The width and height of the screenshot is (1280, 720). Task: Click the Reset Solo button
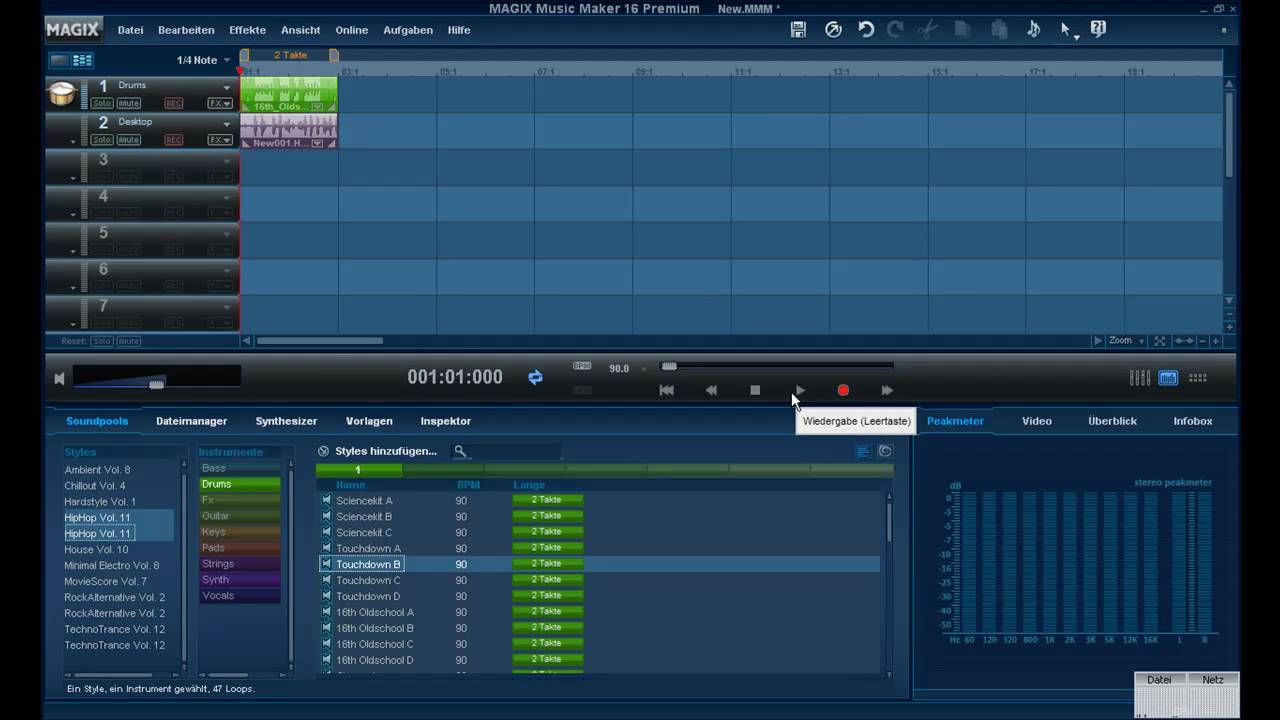102,341
